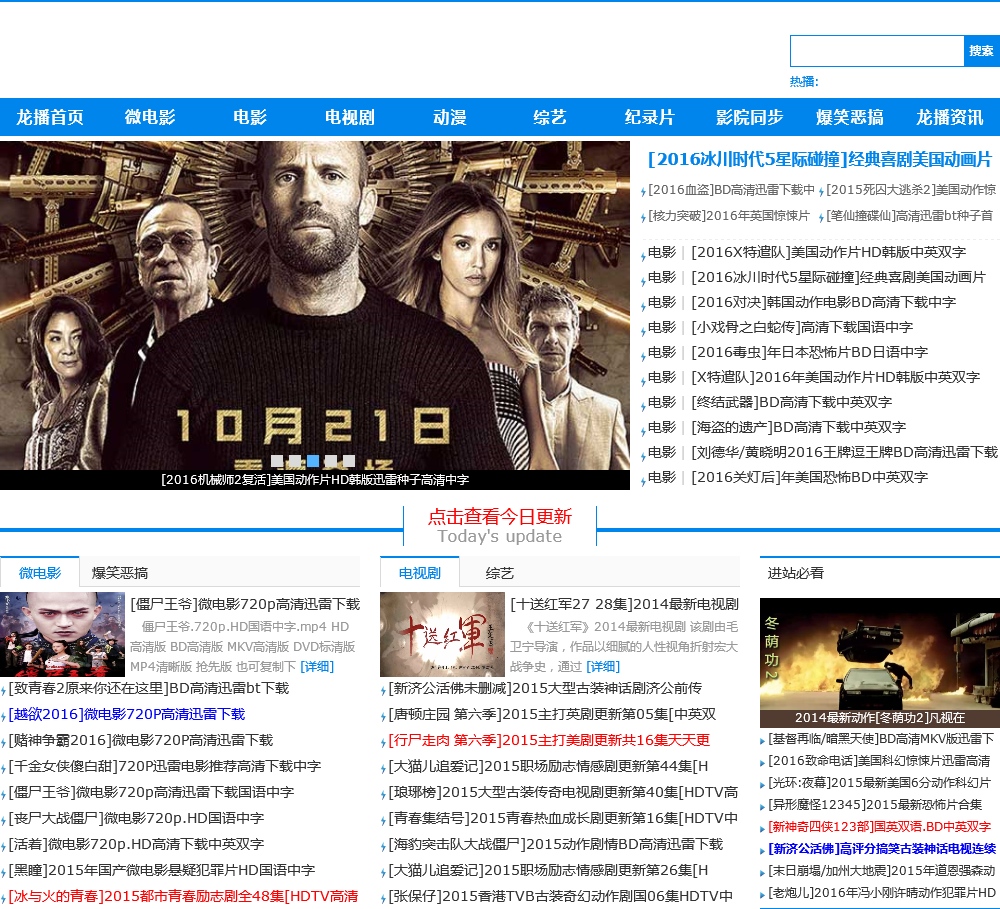Open [张保仔]2015香港TVB link

coord(560,896)
